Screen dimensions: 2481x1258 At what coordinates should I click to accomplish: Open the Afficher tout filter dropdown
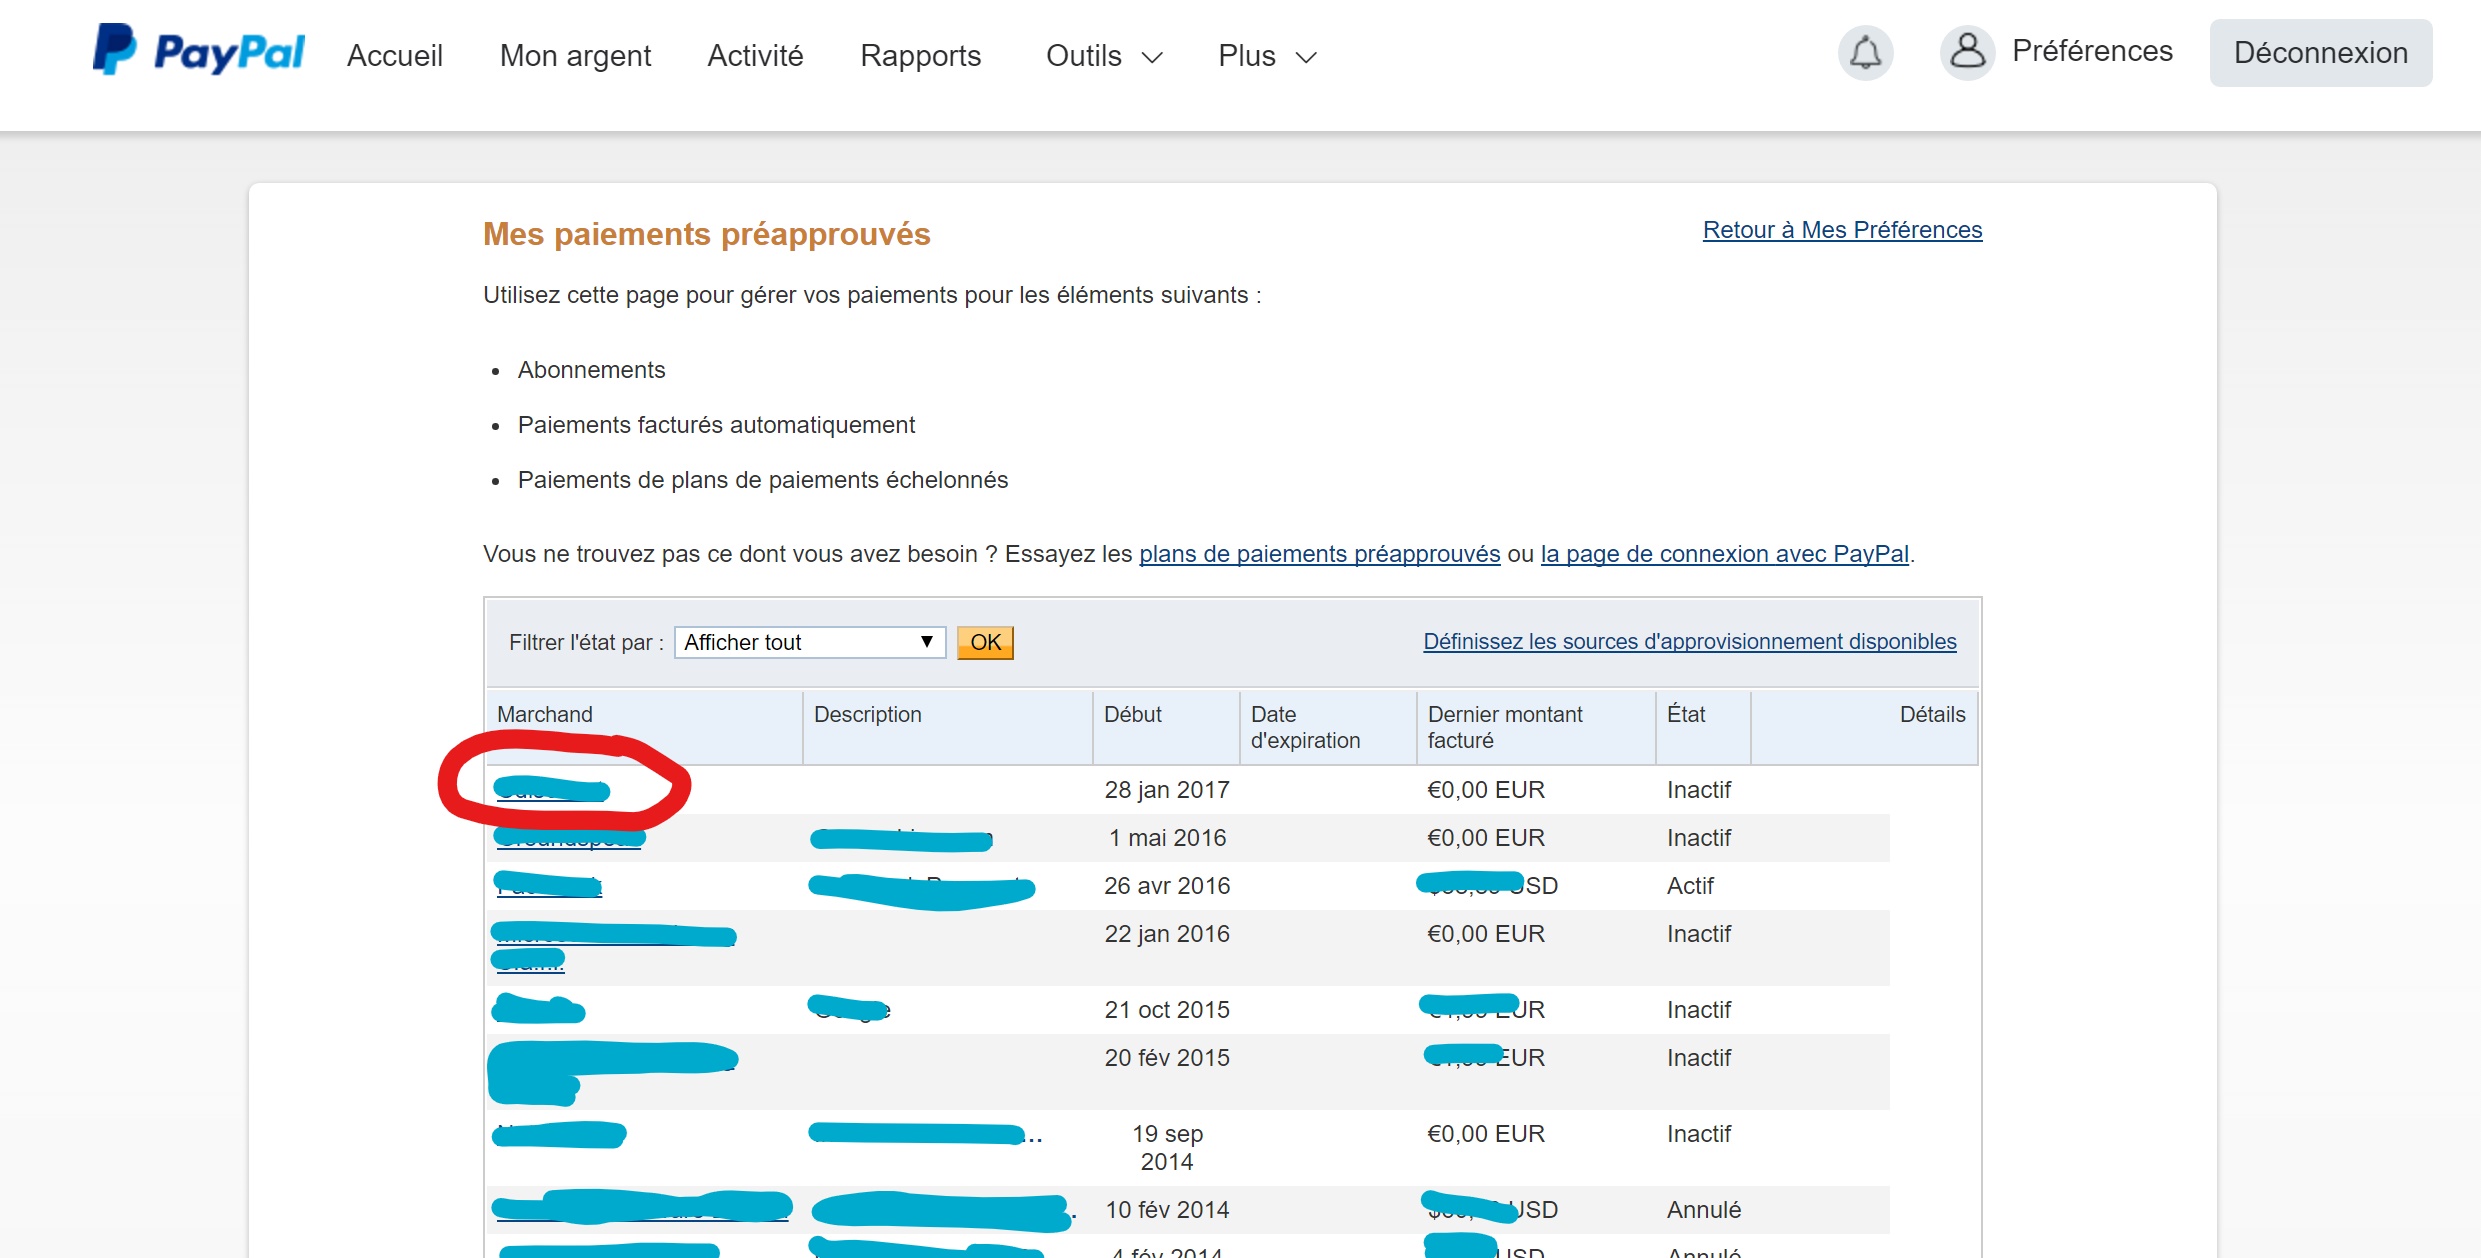tap(809, 642)
